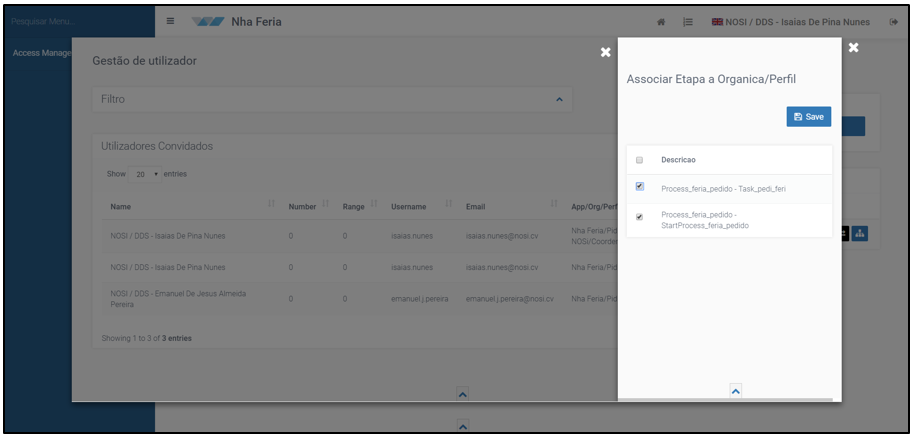
Task: Select NOSI / DDS - Emanuel De Jesus Almeida Pereira
Action: [x=178, y=299]
